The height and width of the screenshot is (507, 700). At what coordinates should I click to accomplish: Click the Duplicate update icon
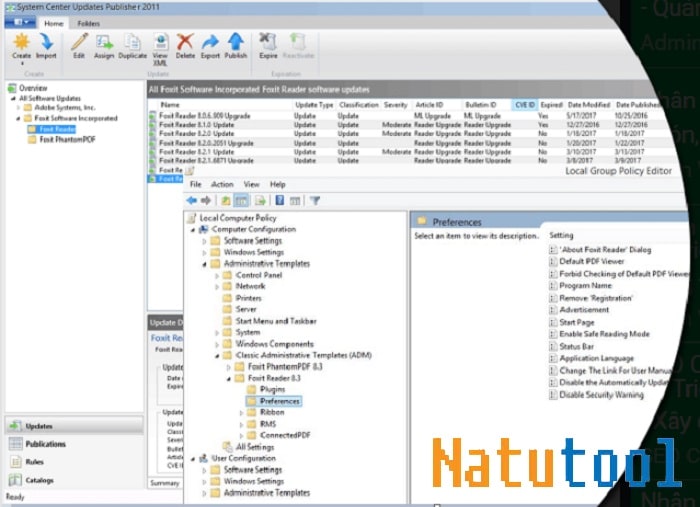tap(132, 45)
